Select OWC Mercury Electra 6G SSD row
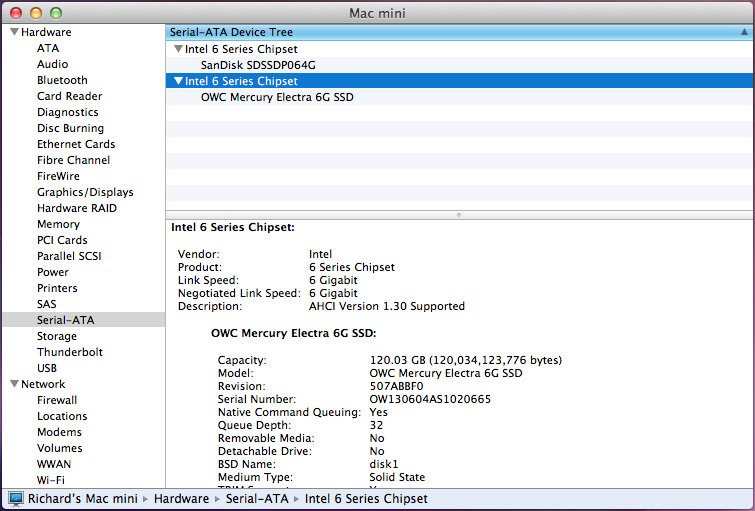The image size is (755, 511). click(460, 97)
